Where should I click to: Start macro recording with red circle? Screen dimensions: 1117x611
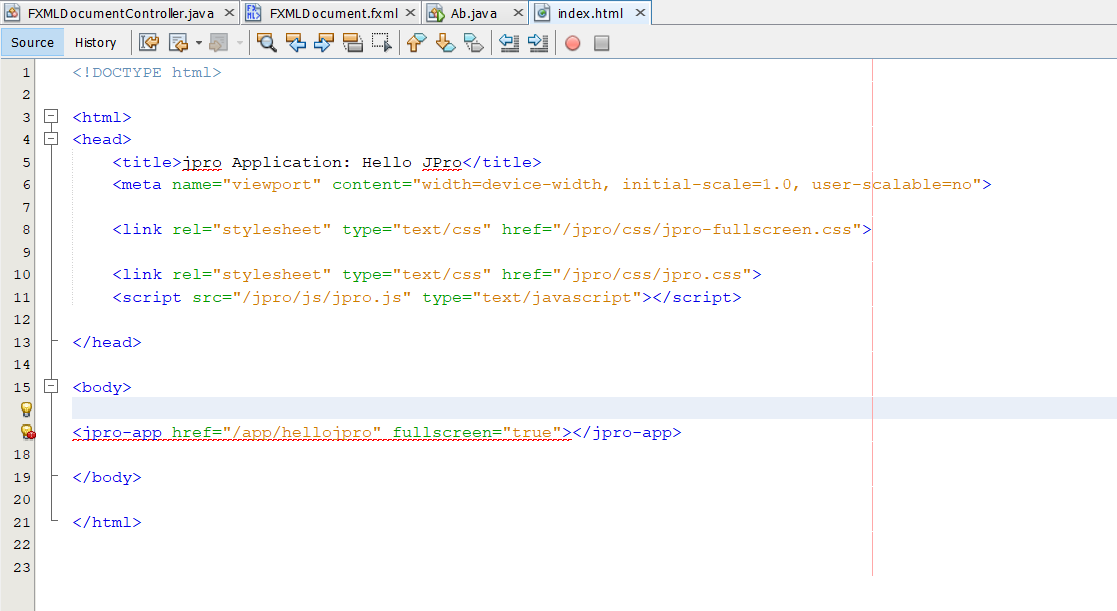pyautogui.click(x=572, y=43)
